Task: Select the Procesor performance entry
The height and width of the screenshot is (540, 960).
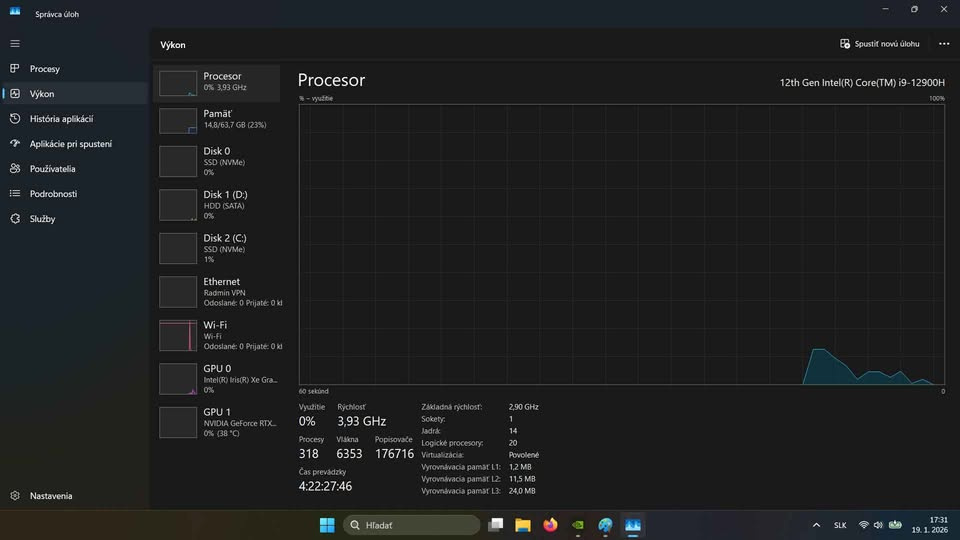Action: 217,83
